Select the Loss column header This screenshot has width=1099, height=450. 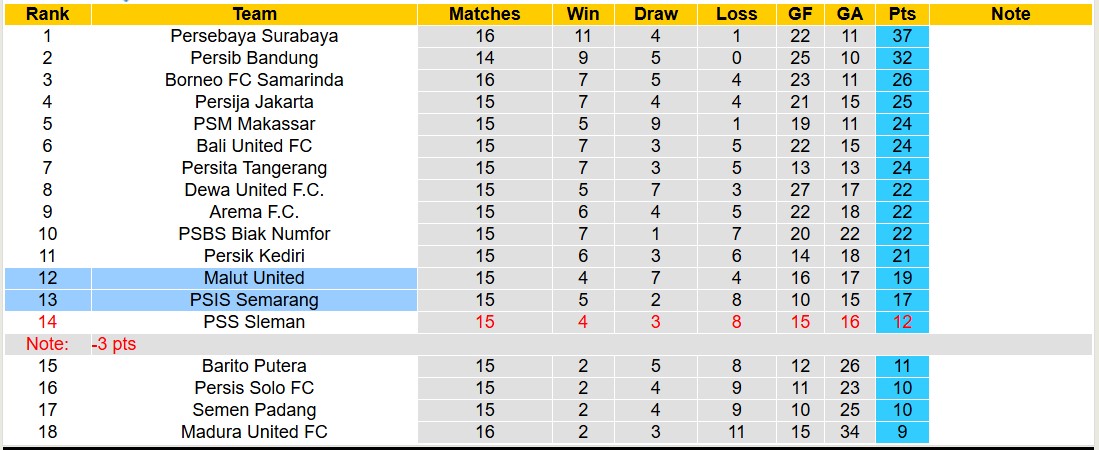[x=737, y=14]
